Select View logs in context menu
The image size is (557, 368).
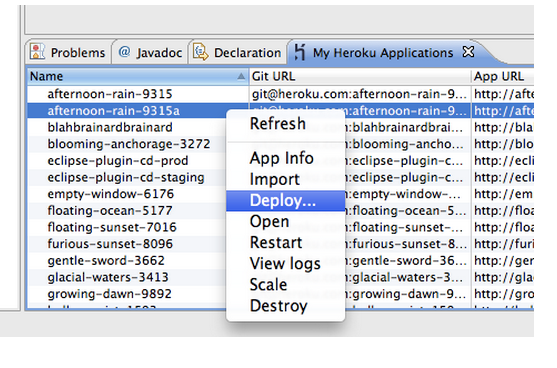(x=285, y=264)
